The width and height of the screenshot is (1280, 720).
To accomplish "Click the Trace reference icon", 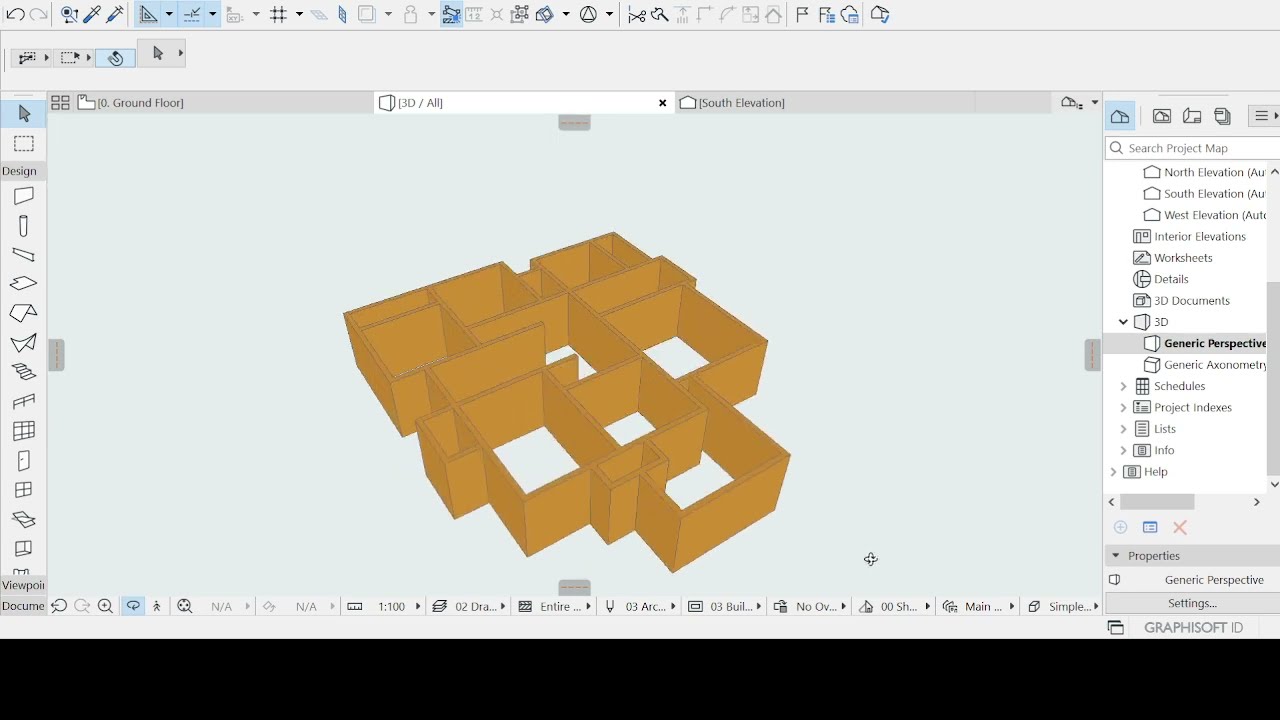I will [x=367, y=15].
